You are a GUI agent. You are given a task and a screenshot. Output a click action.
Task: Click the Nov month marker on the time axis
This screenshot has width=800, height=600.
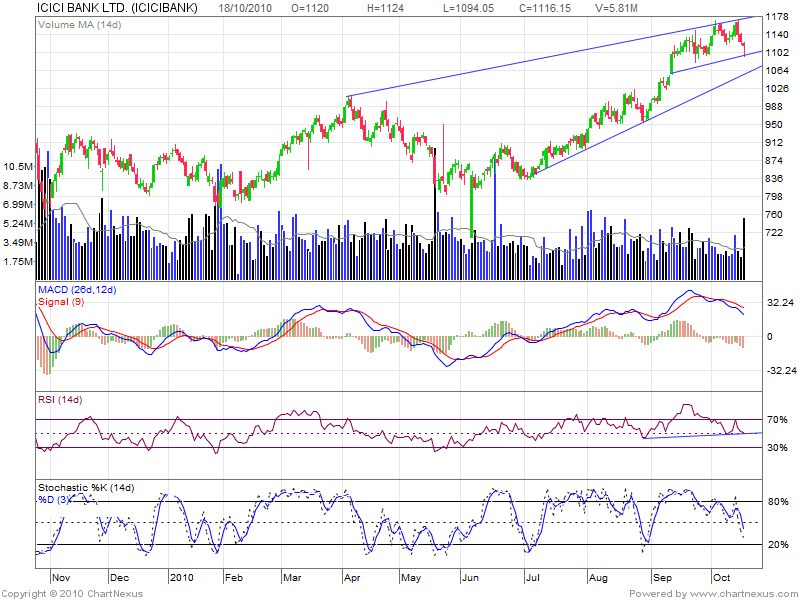click(x=59, y=578)
